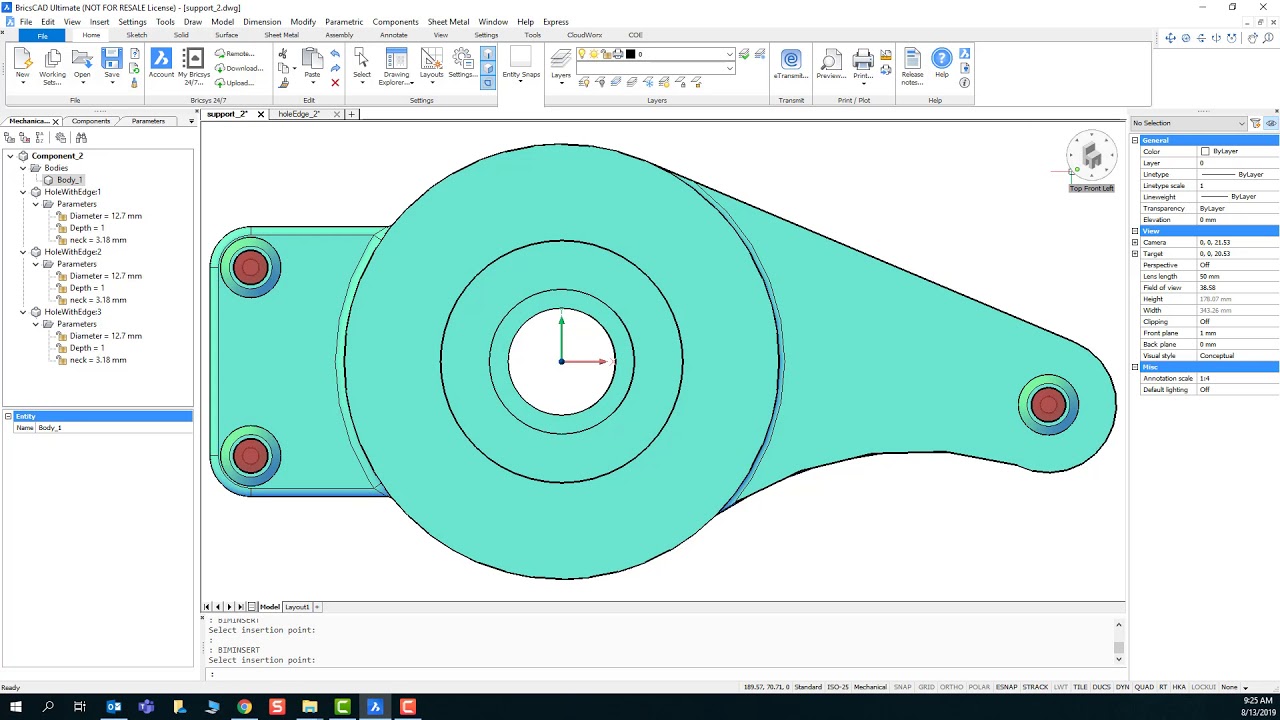This screenshot has height=720, width=1280.
Task: Open the Entity Snaps button
Action: [x=521, y=62]
